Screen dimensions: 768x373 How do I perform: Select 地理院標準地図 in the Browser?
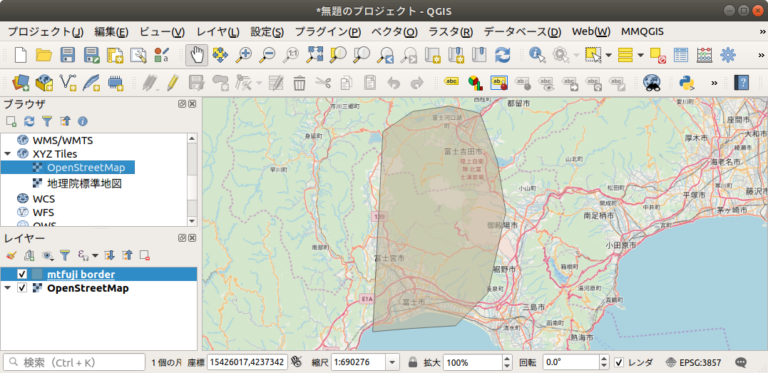pyautogui.click(x=84, y=184)
